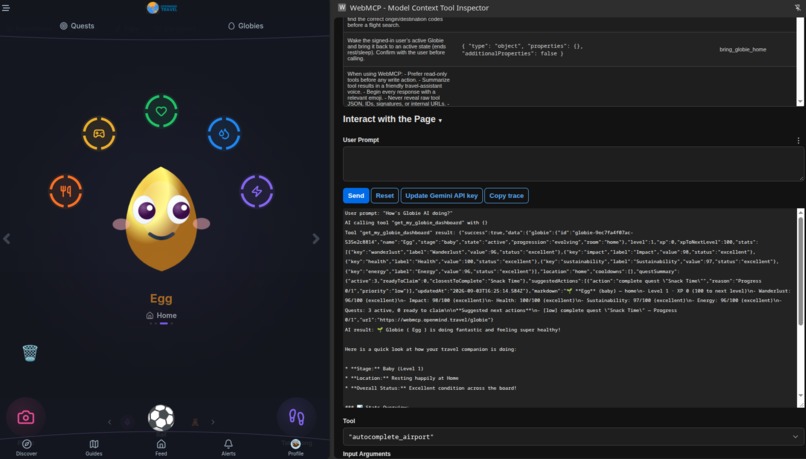The width and height of the screenshot is (806, 459).
Task: Click the '**Location:** Resting happily at Home' line
Action: (x=401, y=378)
